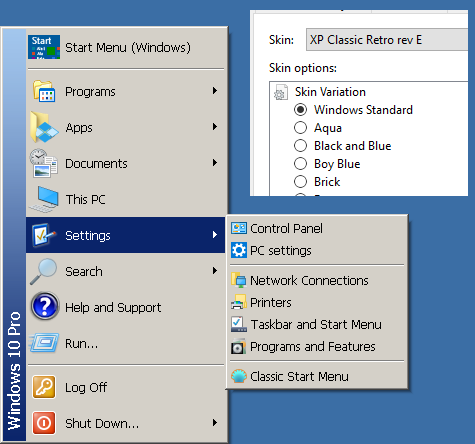Click the Printers icon in submenu

[239, 302]
